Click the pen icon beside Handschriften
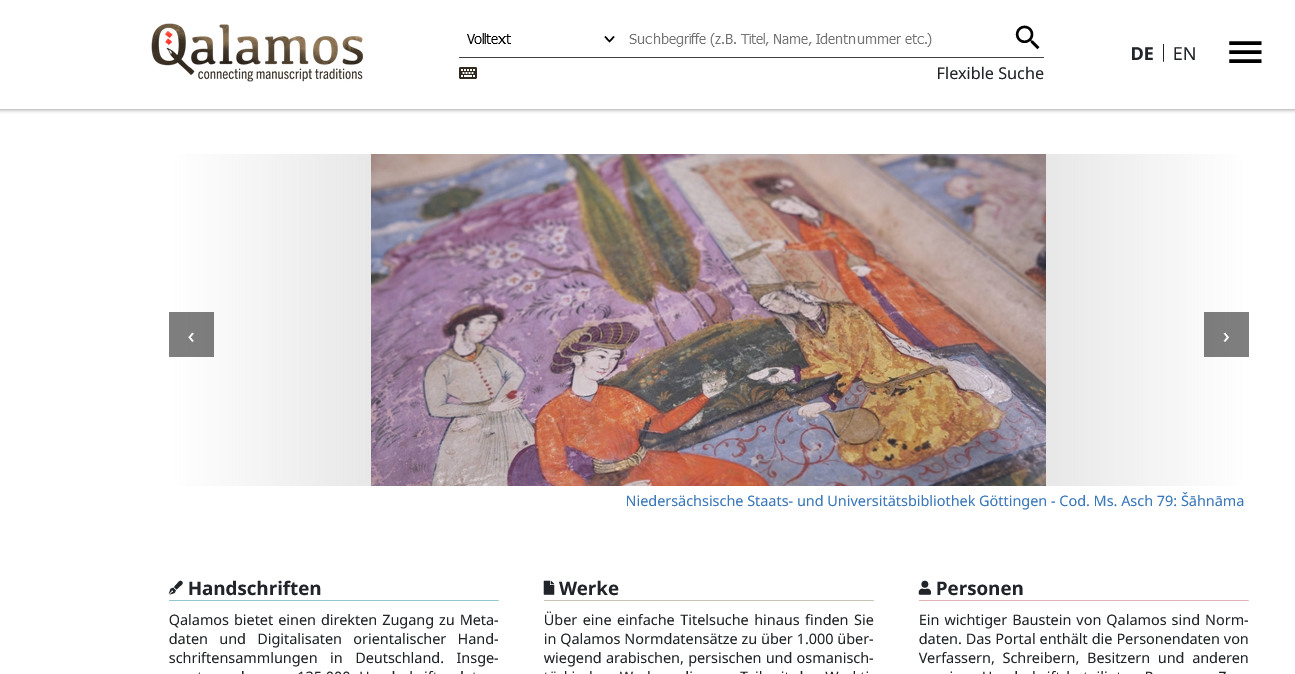1295x674 pixels. [x=176, y=588]
